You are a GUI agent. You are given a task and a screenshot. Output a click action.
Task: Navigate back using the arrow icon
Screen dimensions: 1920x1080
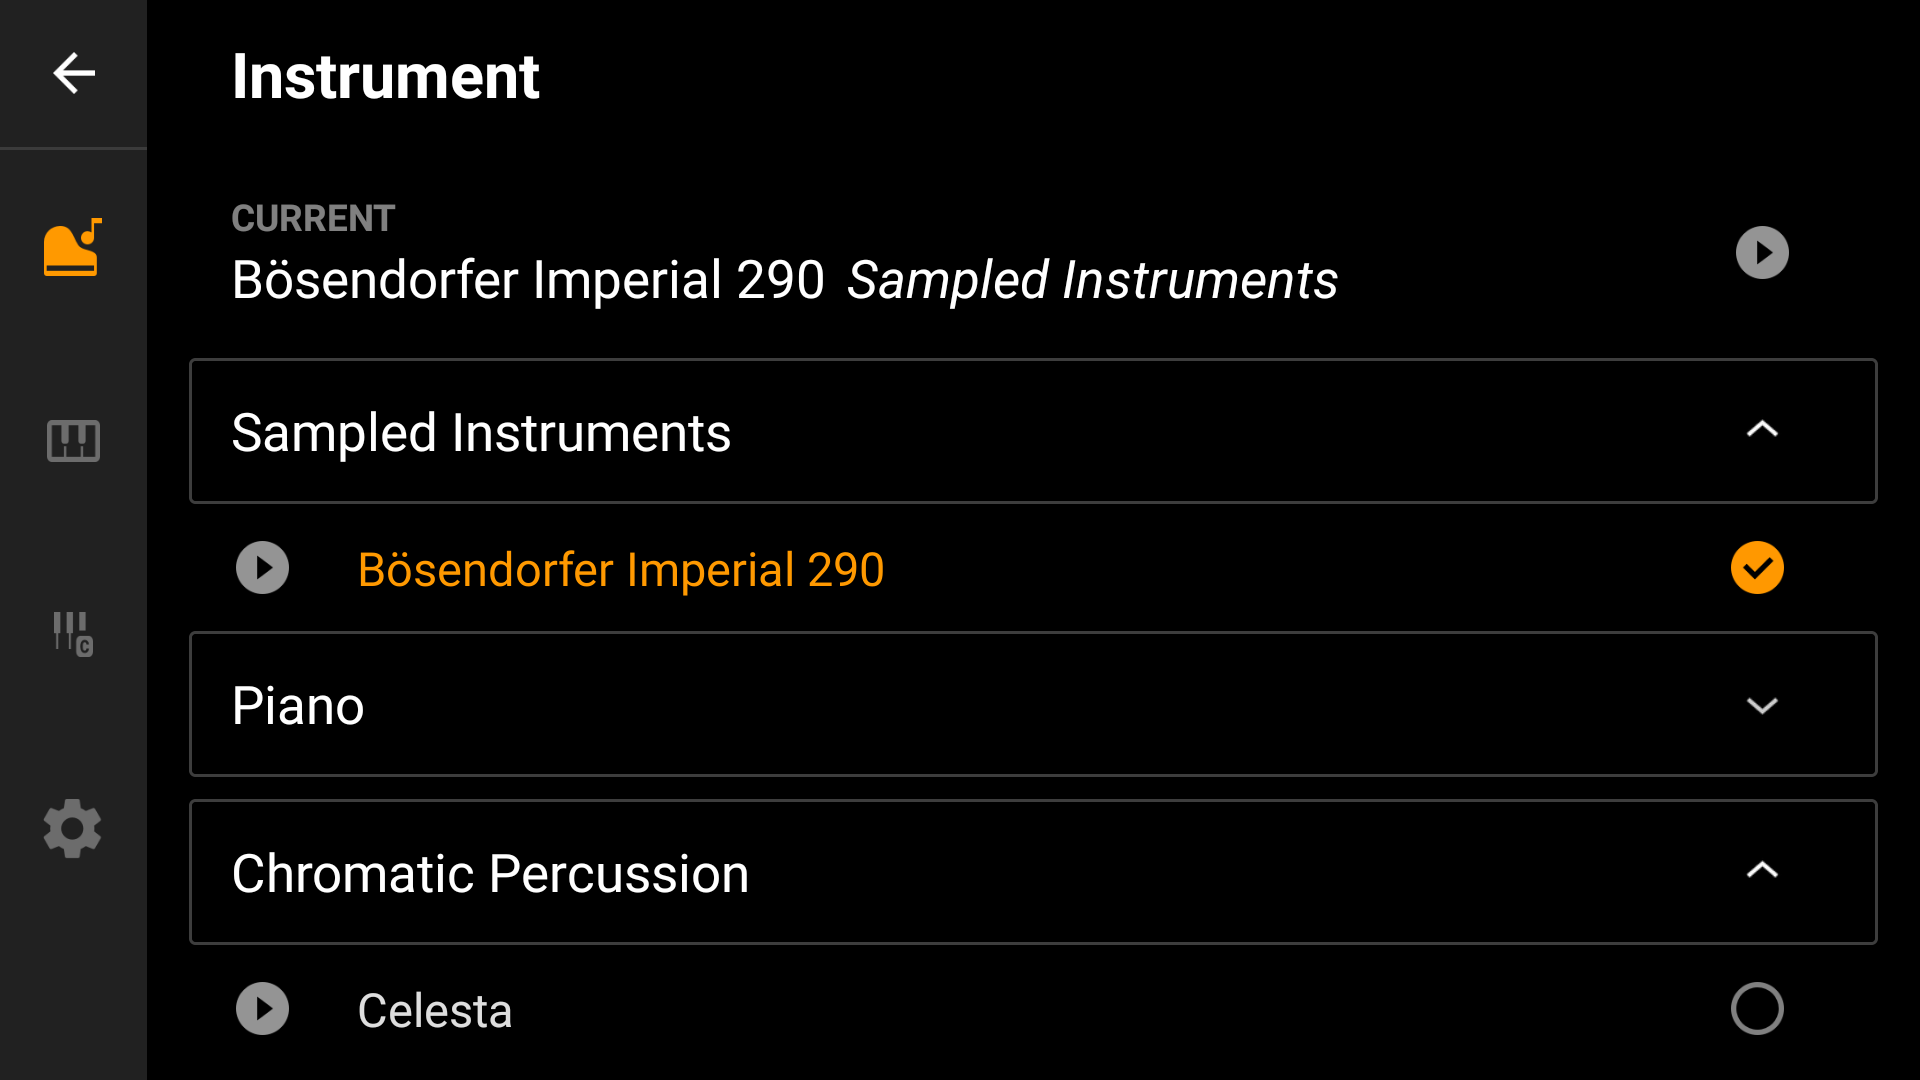coord(73,73)
